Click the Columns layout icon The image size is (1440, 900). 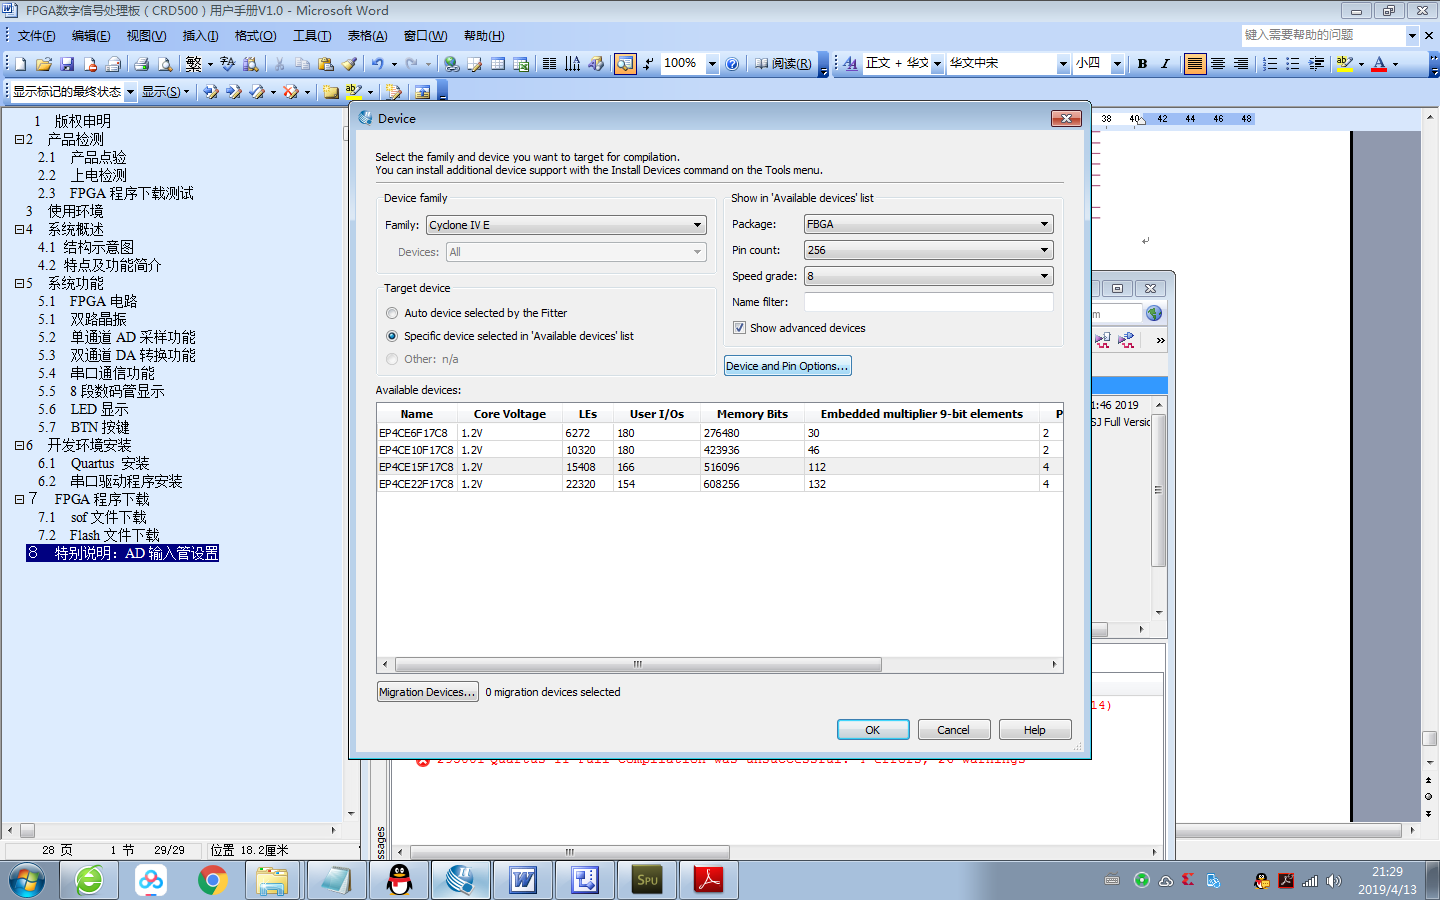pyautogui.click(x=548, y=63)
